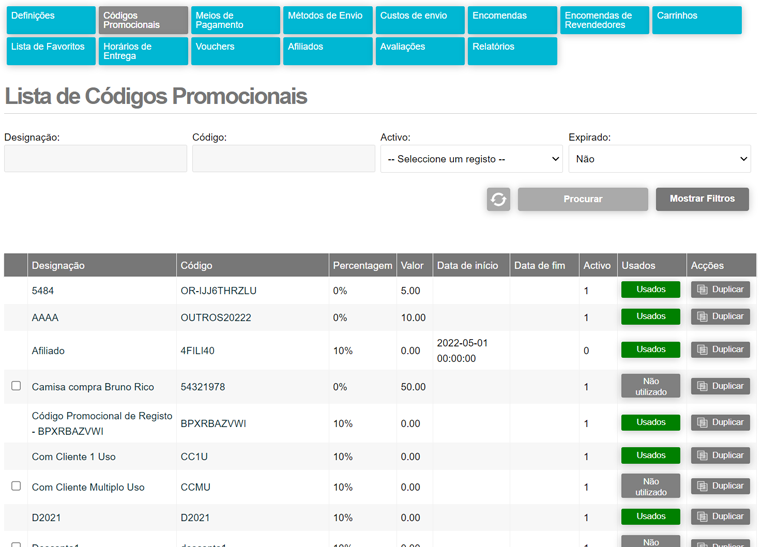Focus the Código filter text field
The height and width of the screenshot is (547, 763).
tap(283, 159)
